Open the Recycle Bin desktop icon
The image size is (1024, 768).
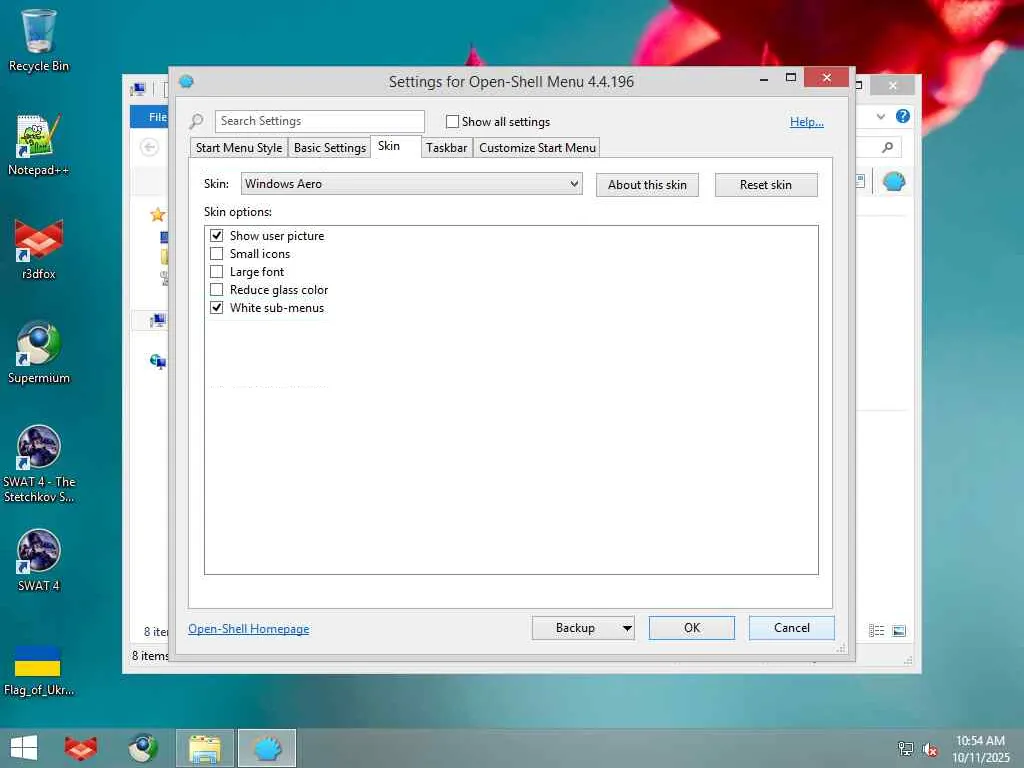[39, 40]
